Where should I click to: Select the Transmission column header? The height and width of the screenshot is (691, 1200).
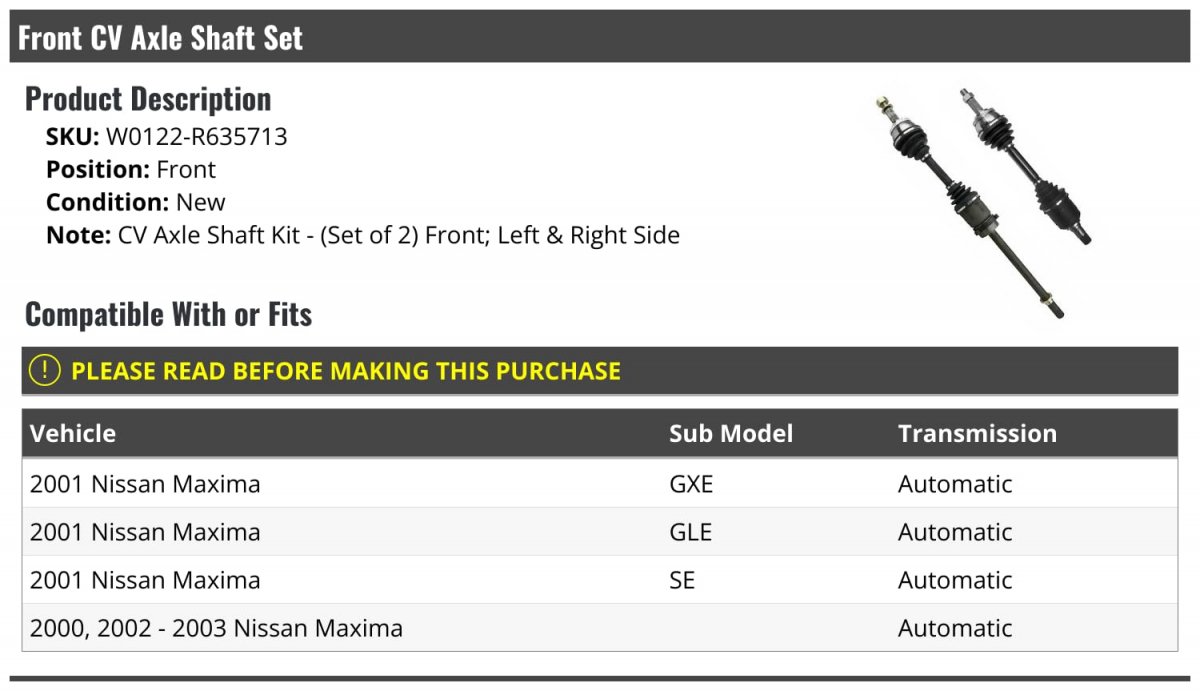click(x=977, y=433)
